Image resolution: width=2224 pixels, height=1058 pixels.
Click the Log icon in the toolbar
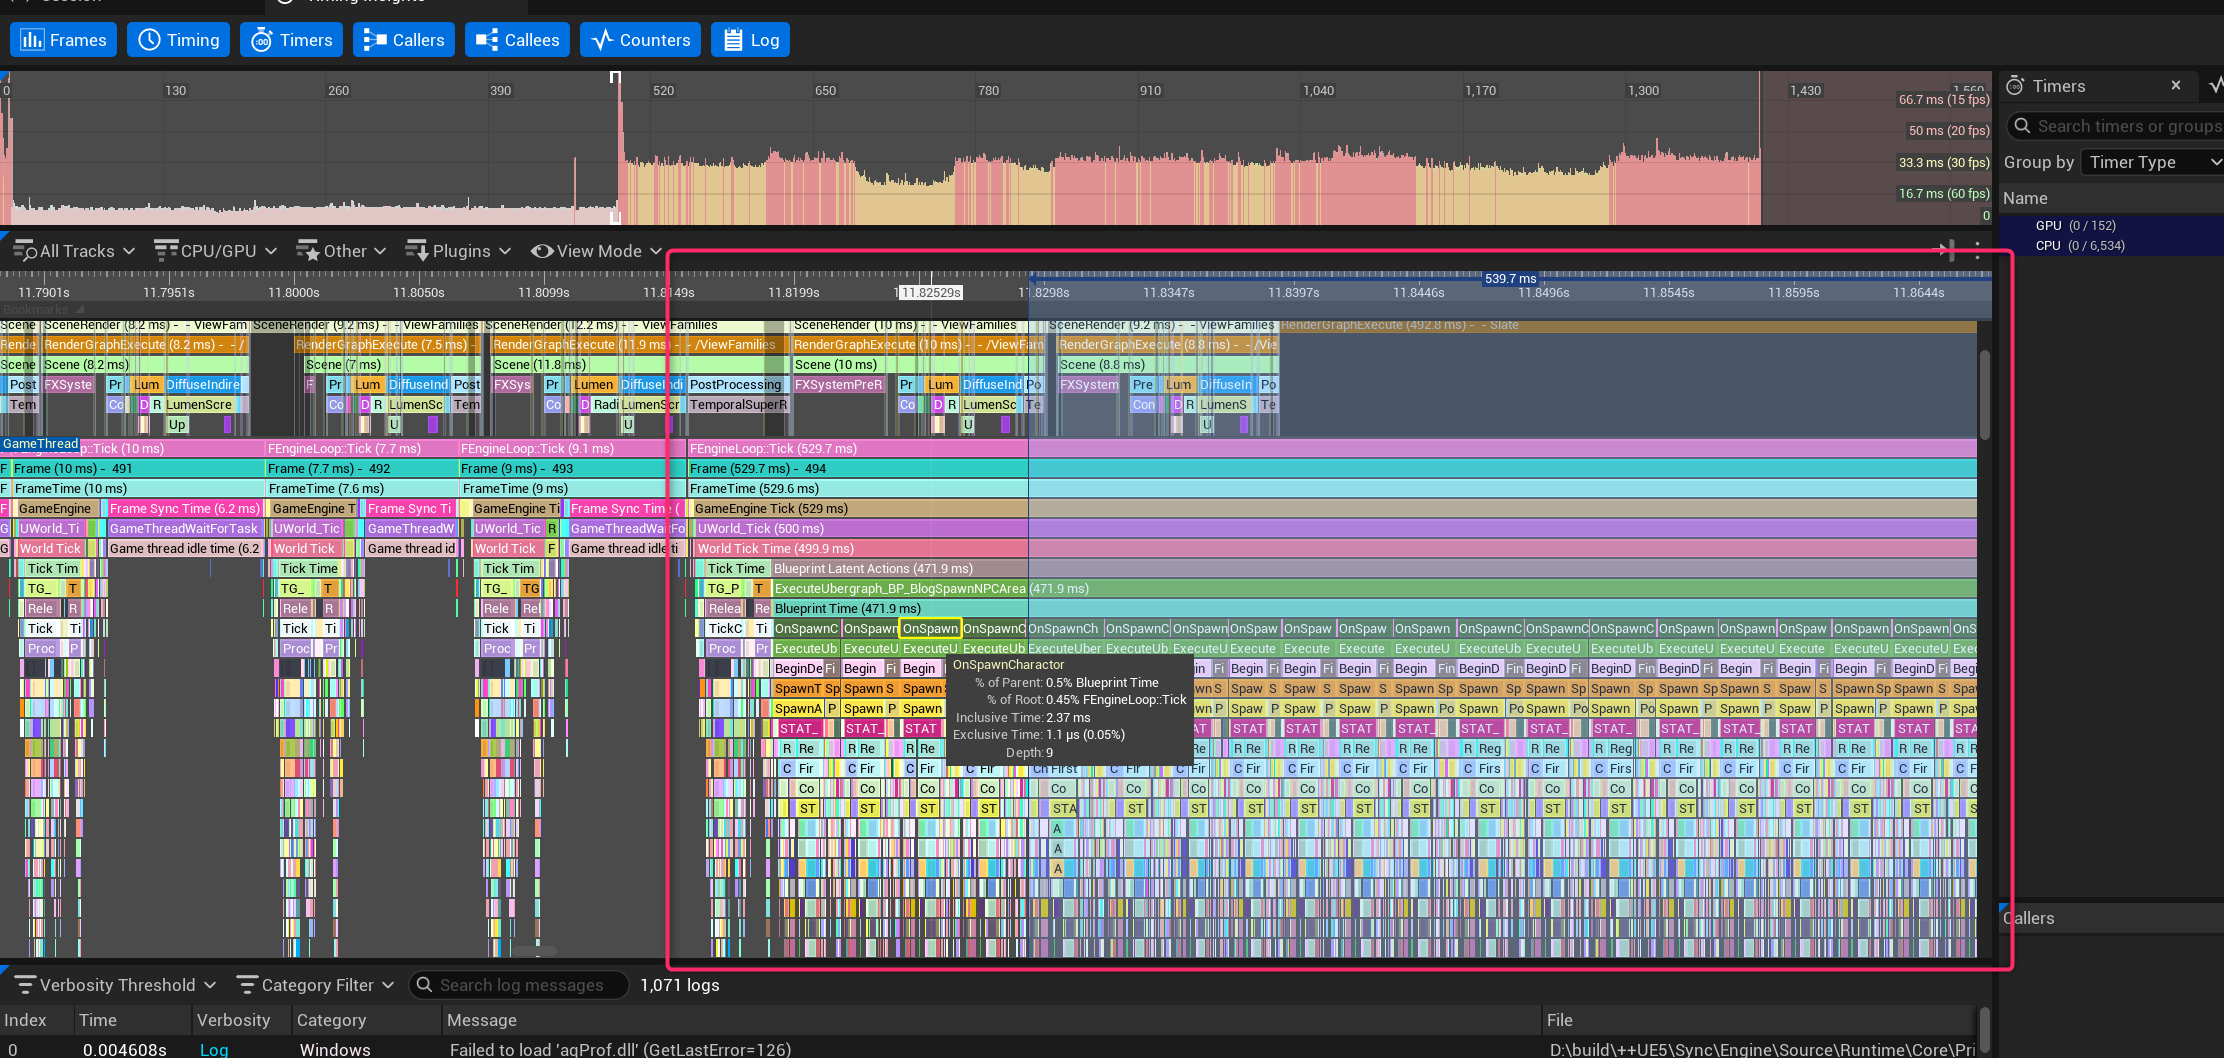point(733,40)
